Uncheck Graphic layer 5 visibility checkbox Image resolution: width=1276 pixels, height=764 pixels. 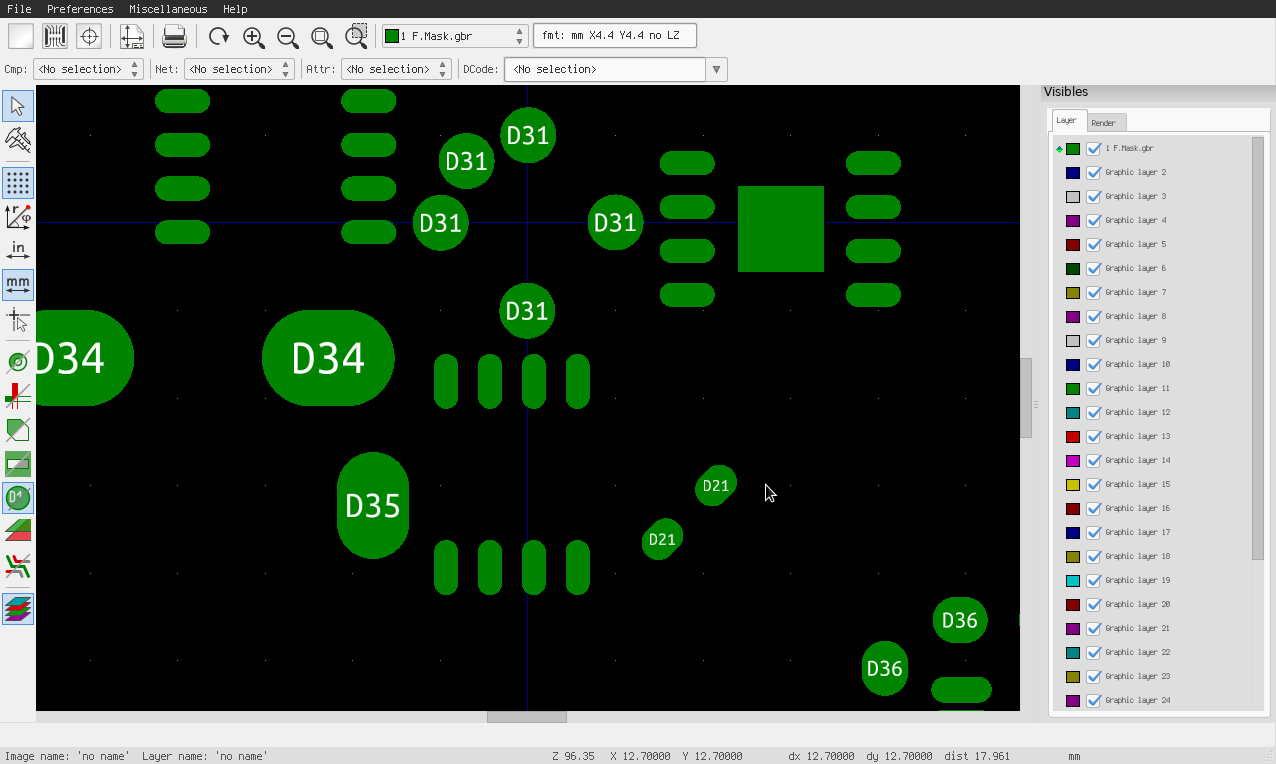1094,244
